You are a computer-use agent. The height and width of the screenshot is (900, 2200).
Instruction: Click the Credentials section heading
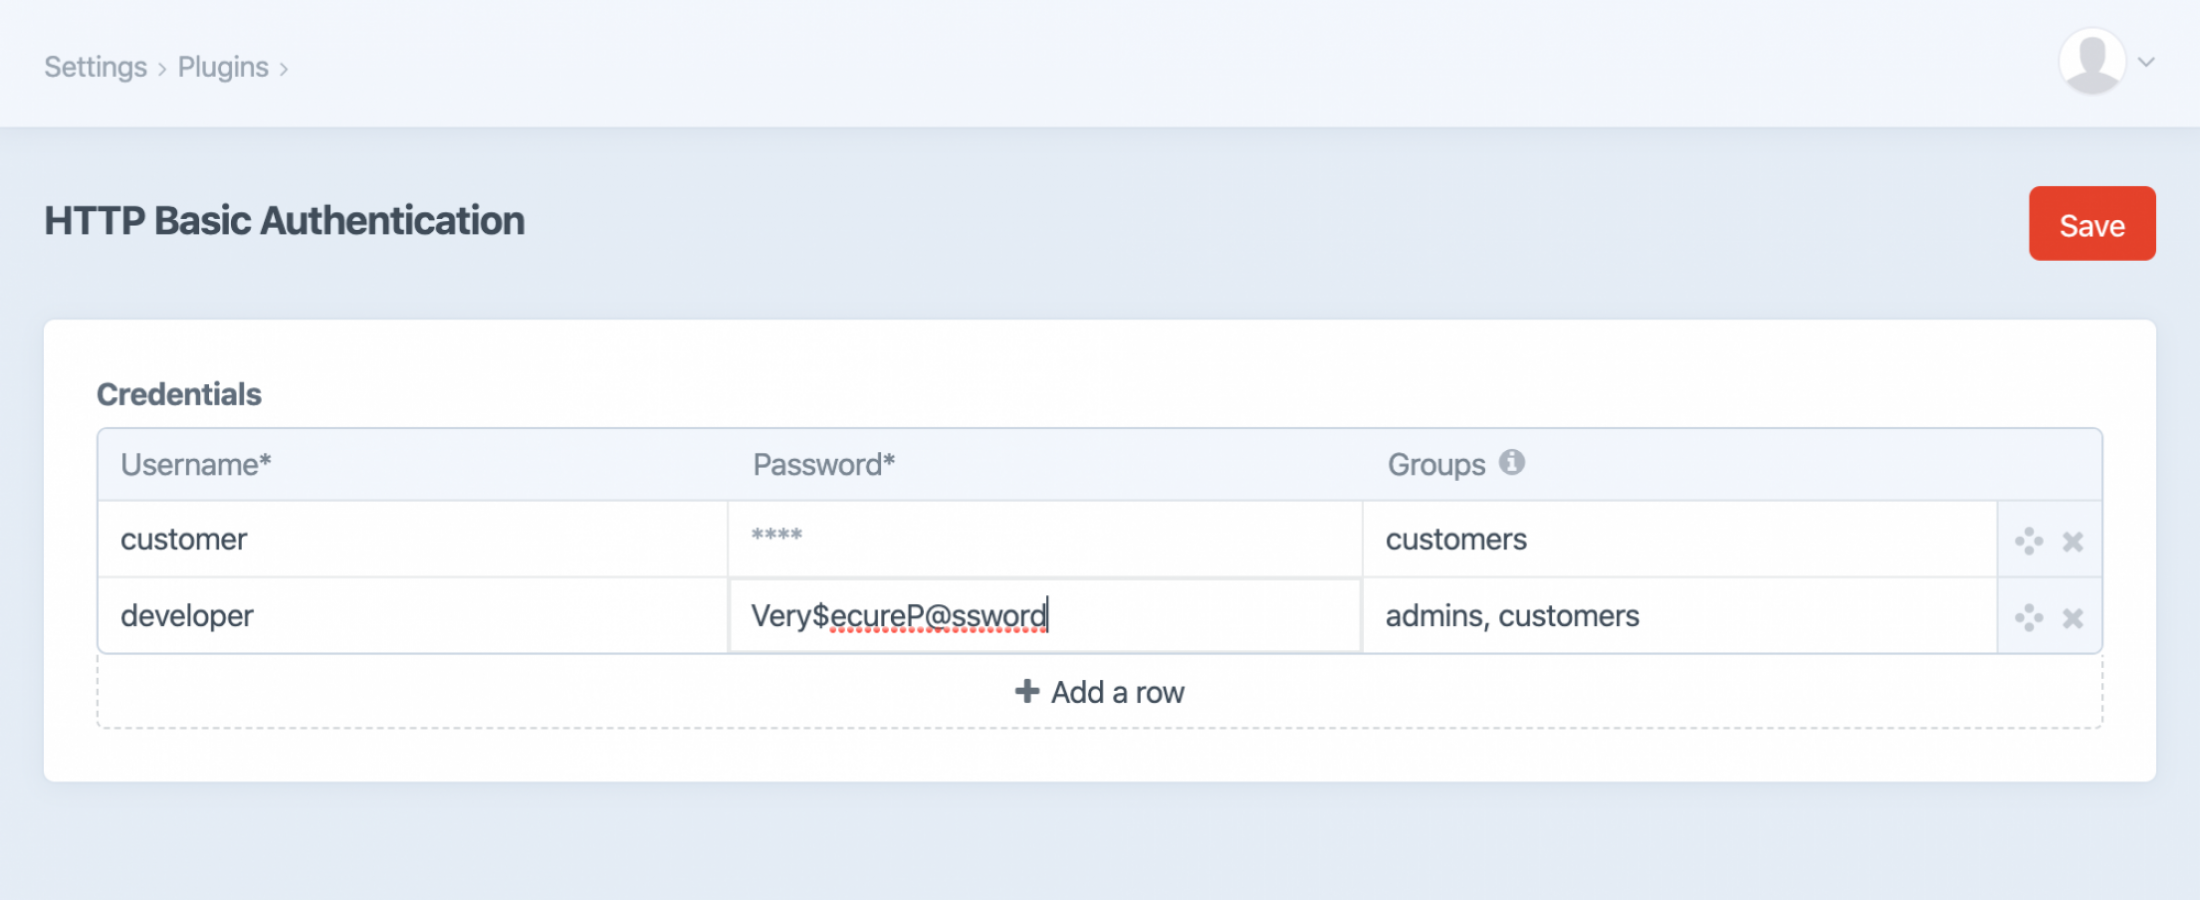pyautogui.click(x=179, y=394)
